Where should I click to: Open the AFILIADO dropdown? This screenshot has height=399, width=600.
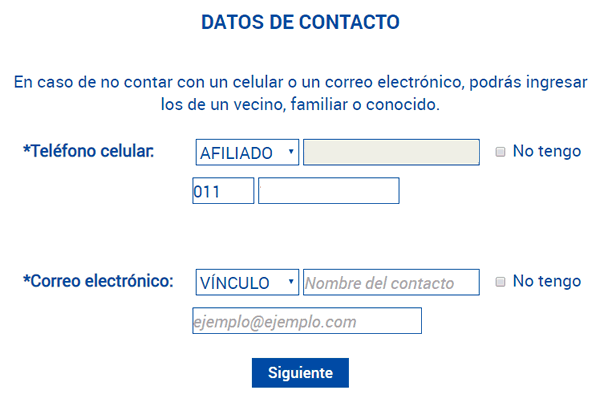[247, 152]
